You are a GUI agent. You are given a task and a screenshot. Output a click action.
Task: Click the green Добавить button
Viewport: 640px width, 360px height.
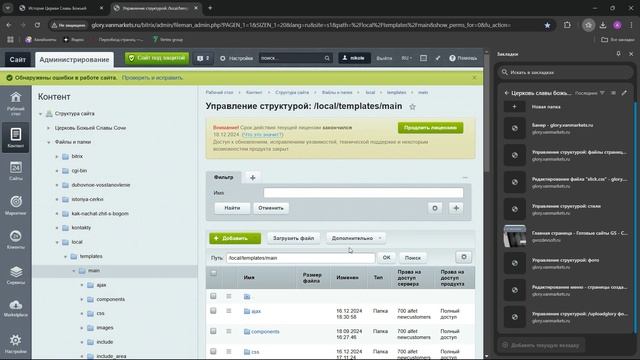click(x=235, y=238)
